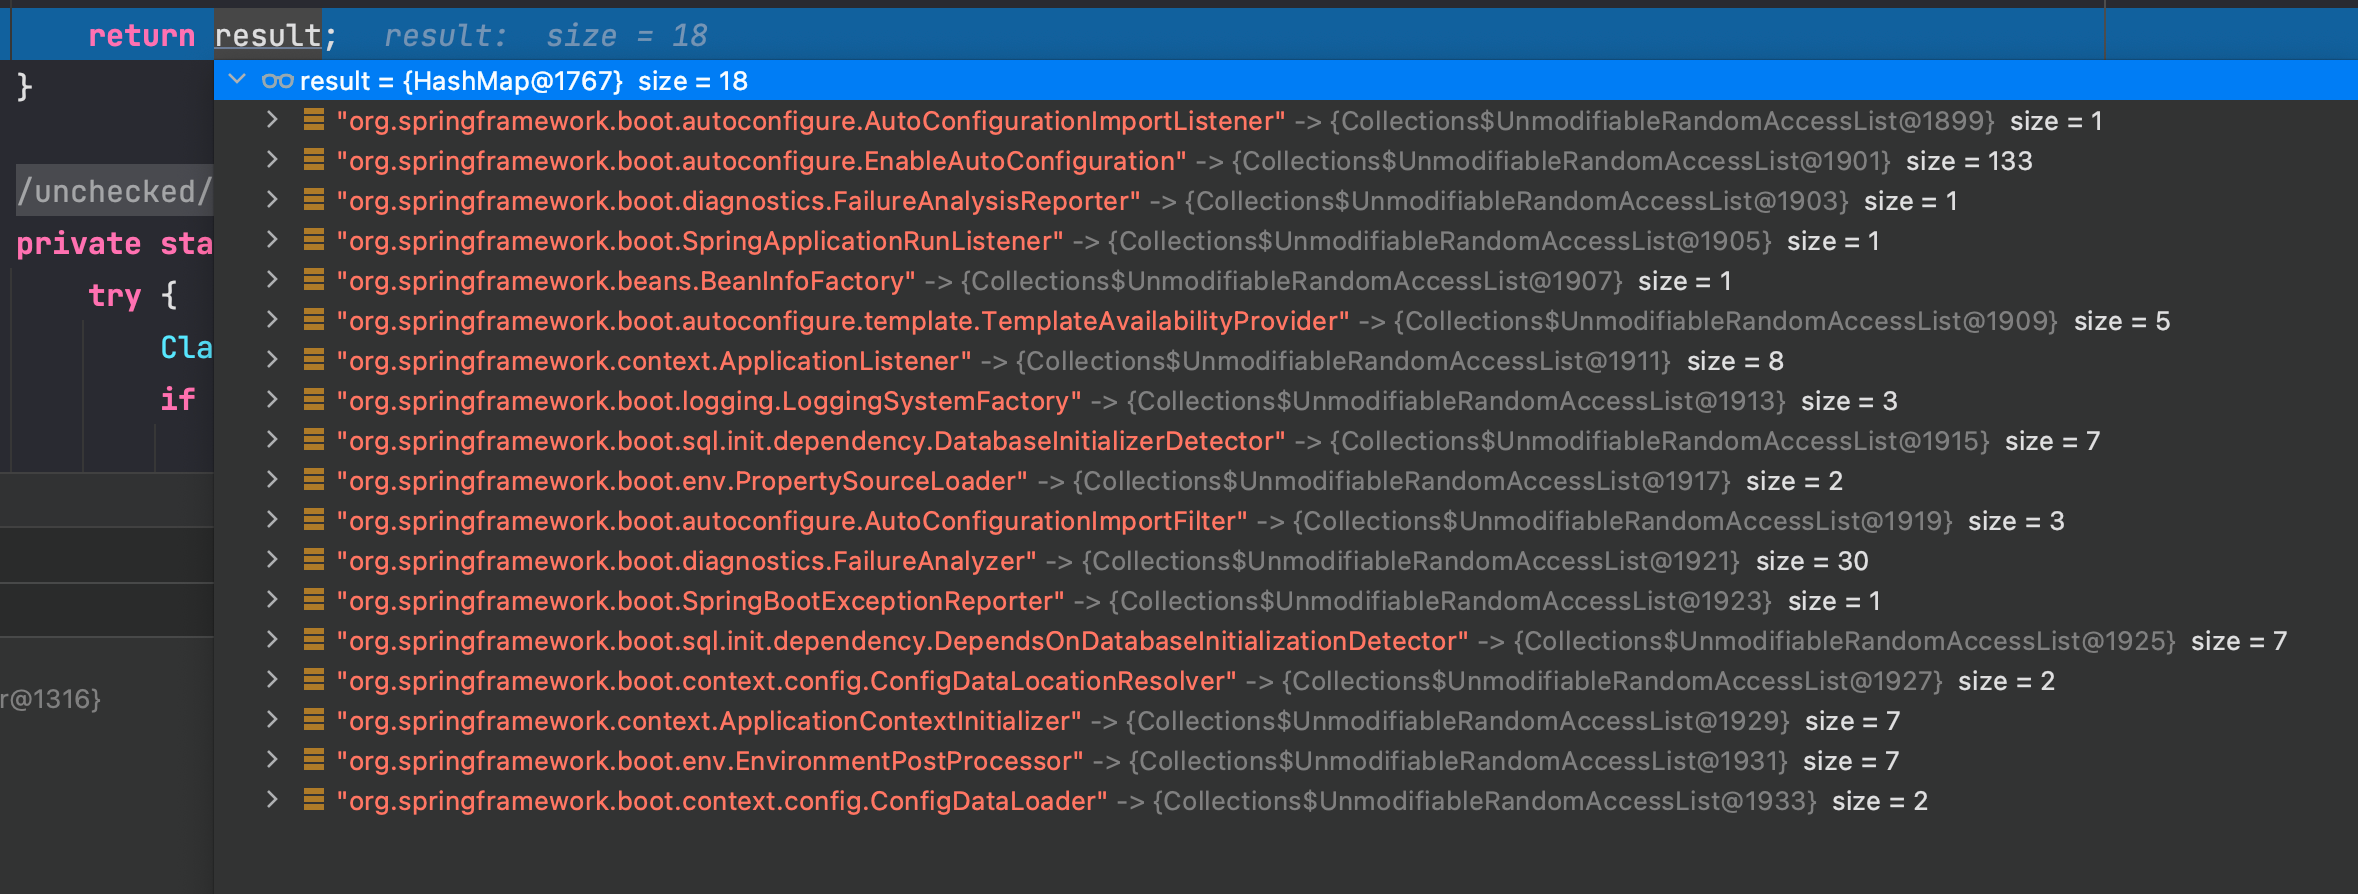Expand the SpringBootExceptionReporter entry
2358x894 pixels.
(x=272, y=600)
